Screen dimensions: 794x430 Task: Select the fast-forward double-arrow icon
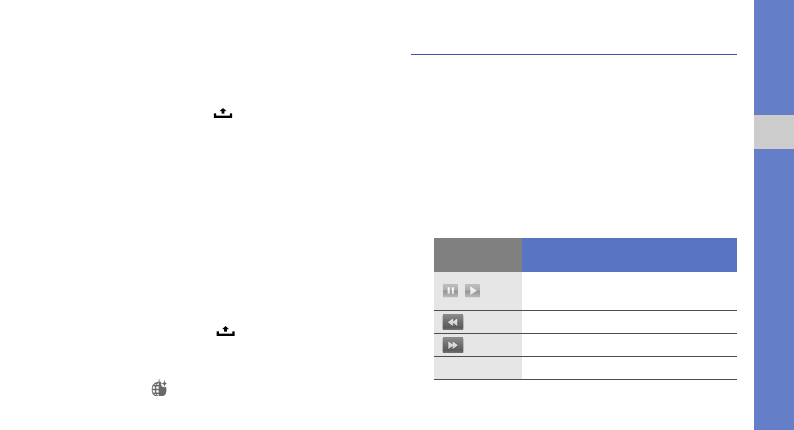coord(453,345)
